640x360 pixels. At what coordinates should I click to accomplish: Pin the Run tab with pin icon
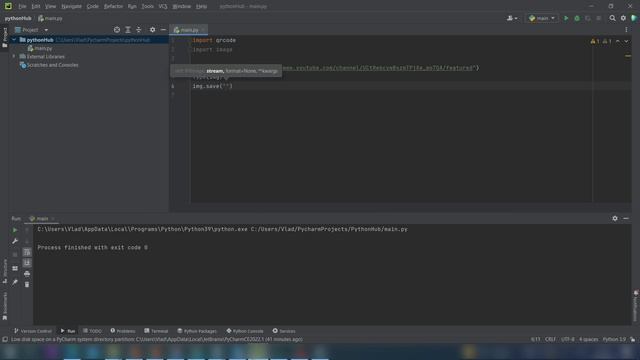15,282
